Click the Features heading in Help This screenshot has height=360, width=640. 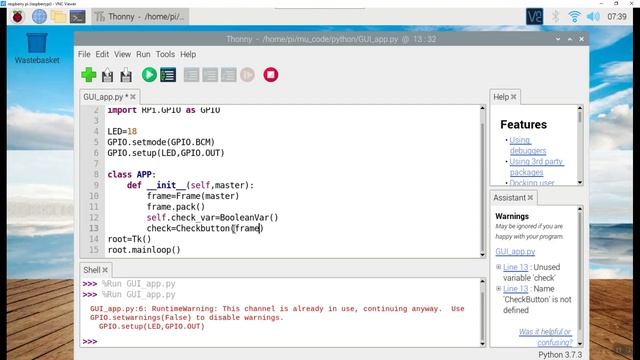point(523,124)
